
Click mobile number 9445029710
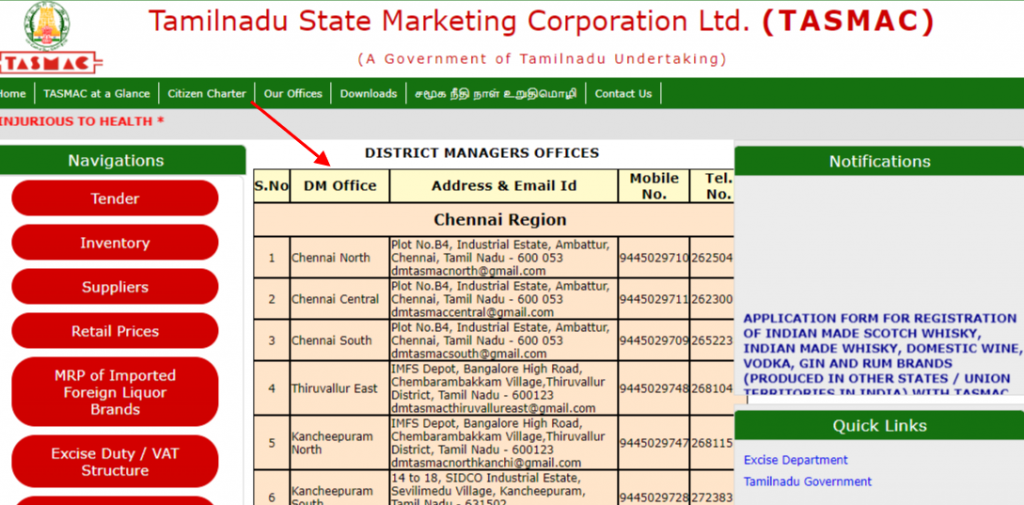click(654, 257)
